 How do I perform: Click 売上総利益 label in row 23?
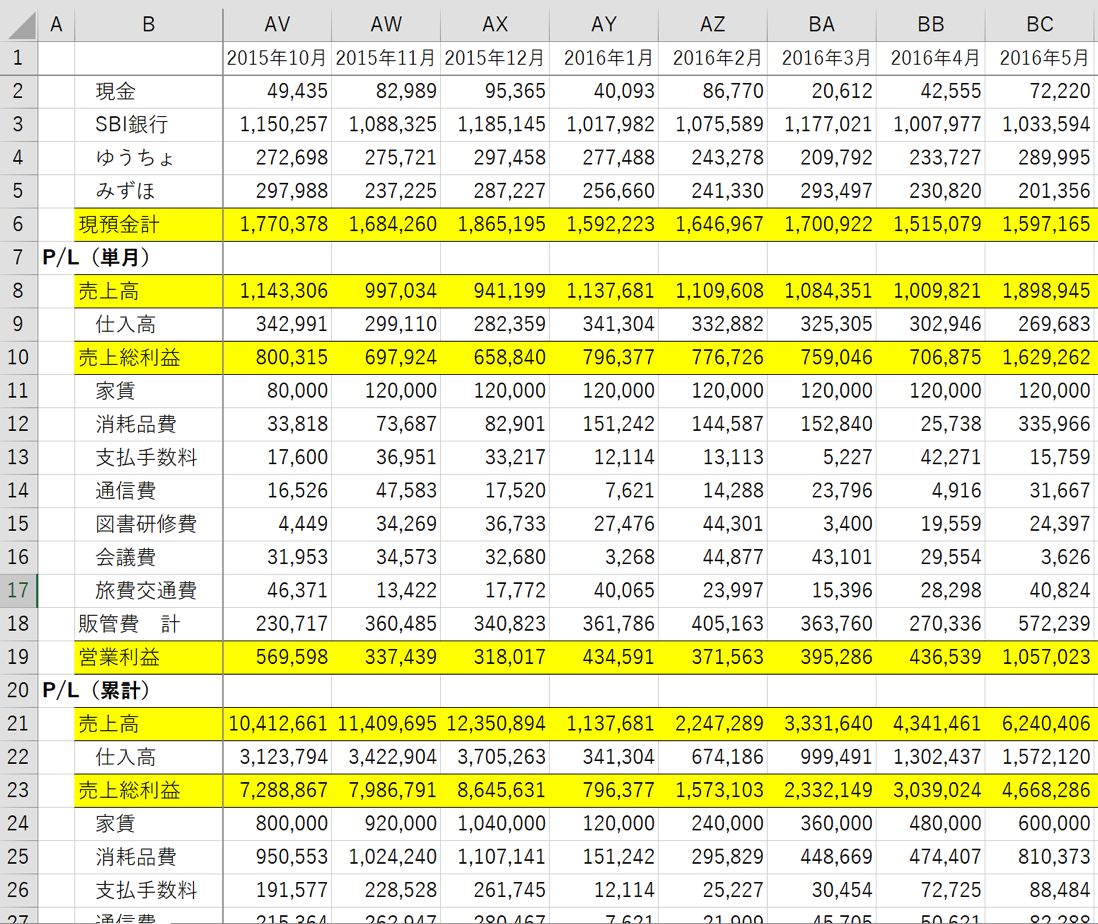(148, 790)
